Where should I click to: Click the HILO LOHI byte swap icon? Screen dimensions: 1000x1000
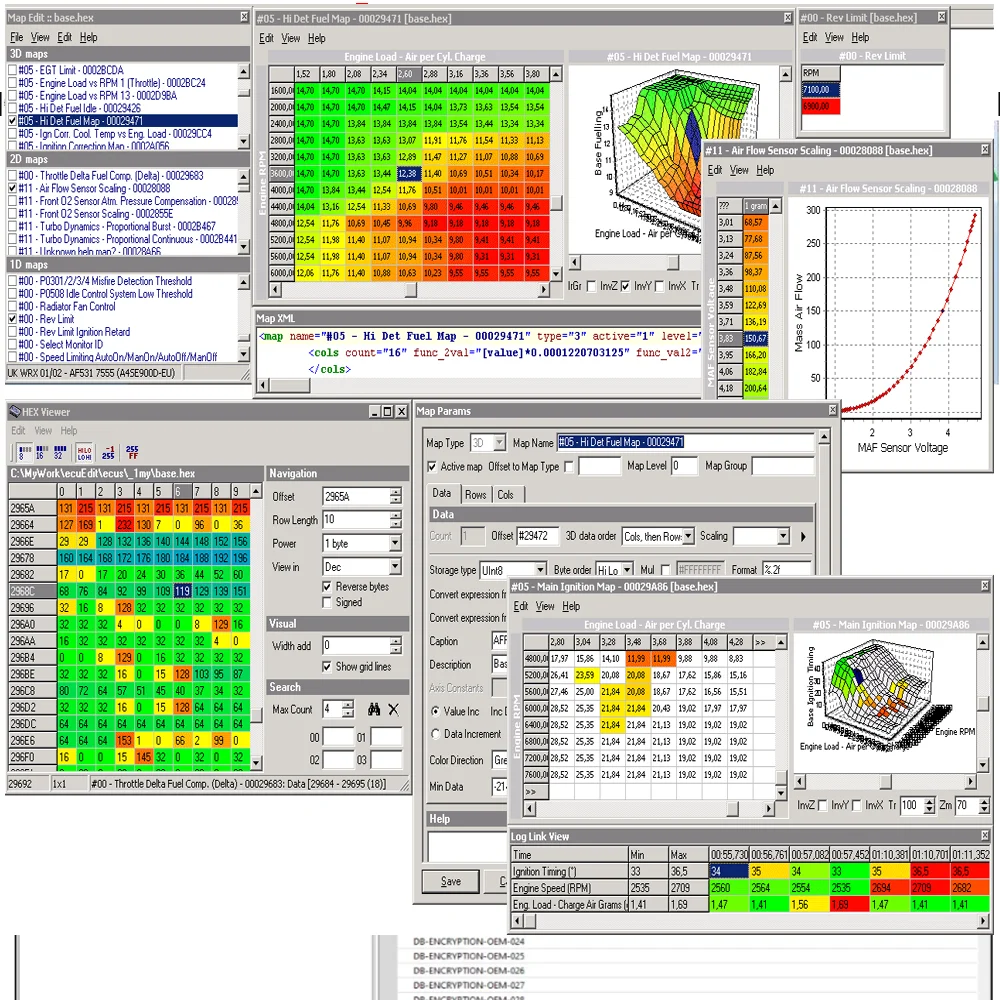pyautogui.click(x=84, y=452)
